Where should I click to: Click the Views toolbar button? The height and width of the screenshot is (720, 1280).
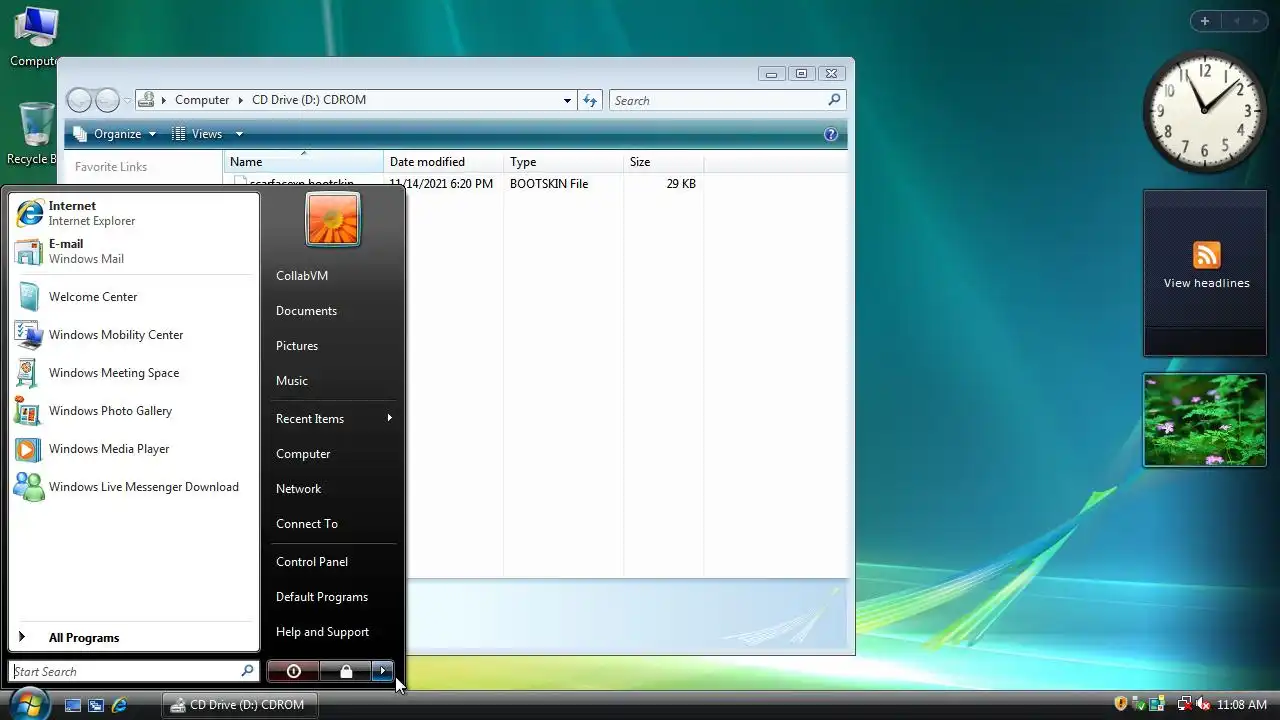tap(197, 134)
